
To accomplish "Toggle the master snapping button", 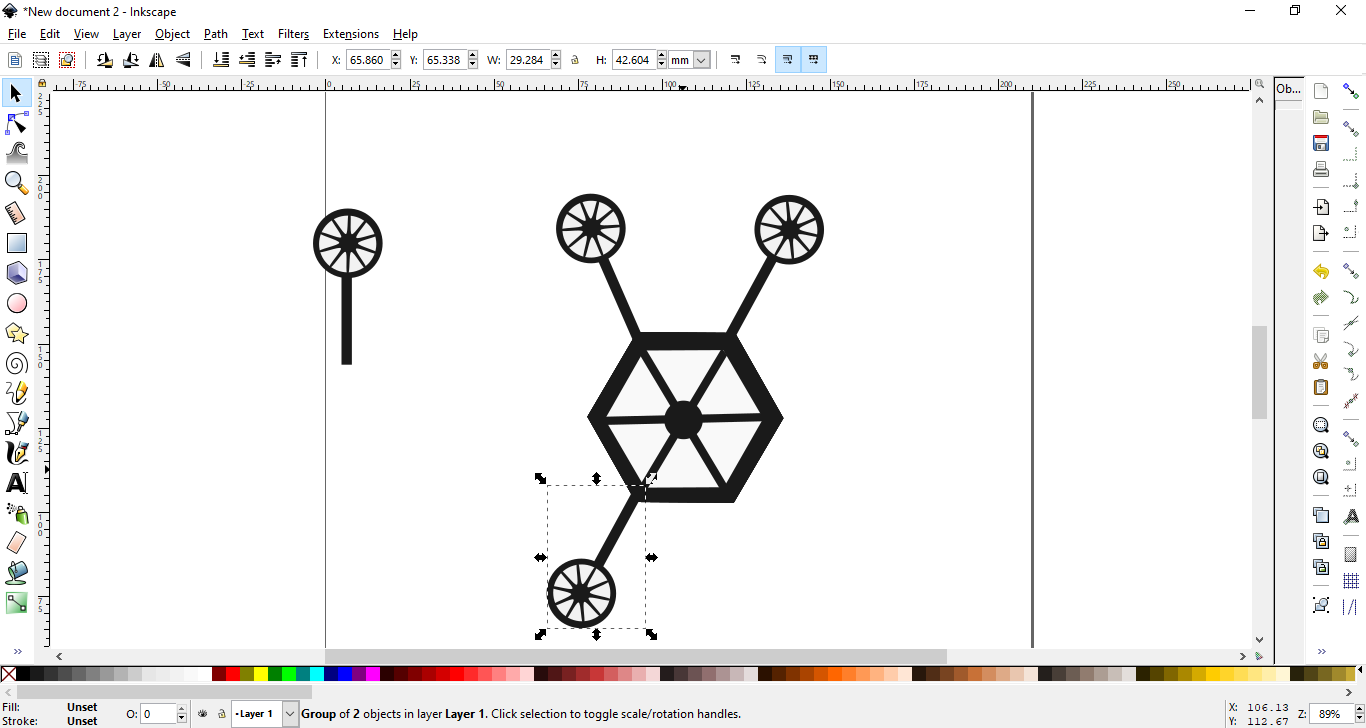I will [x=1351, y=91].
